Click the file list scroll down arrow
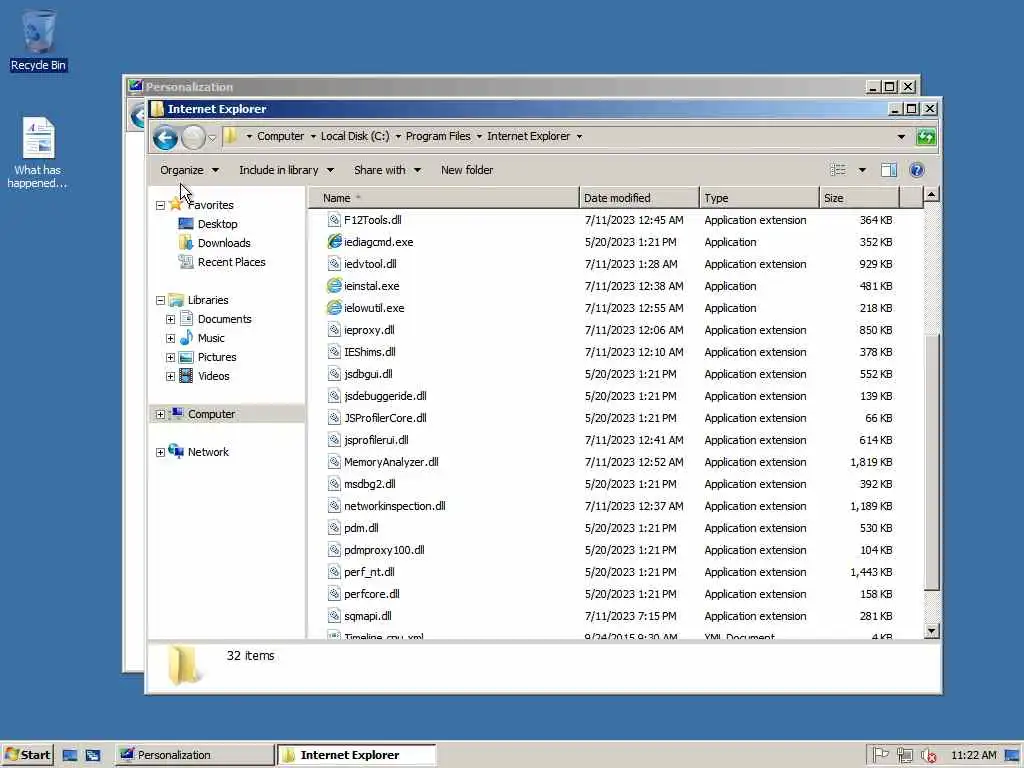 click(x=932, y=631)
